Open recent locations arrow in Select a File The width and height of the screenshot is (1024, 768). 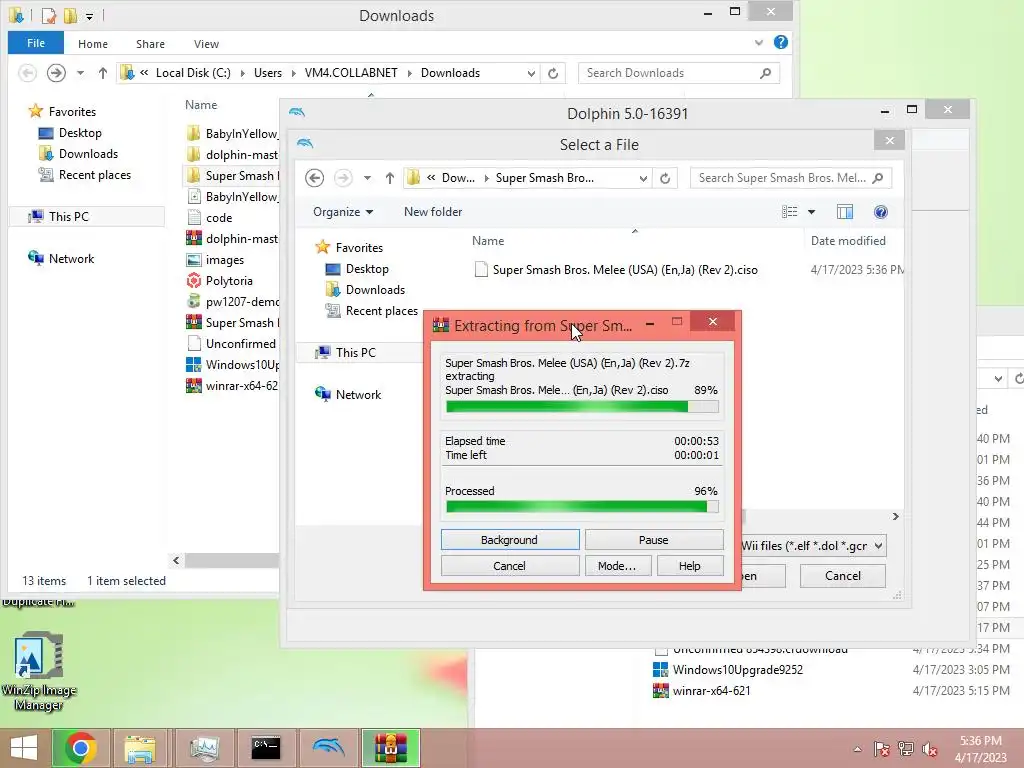(367, 178)
